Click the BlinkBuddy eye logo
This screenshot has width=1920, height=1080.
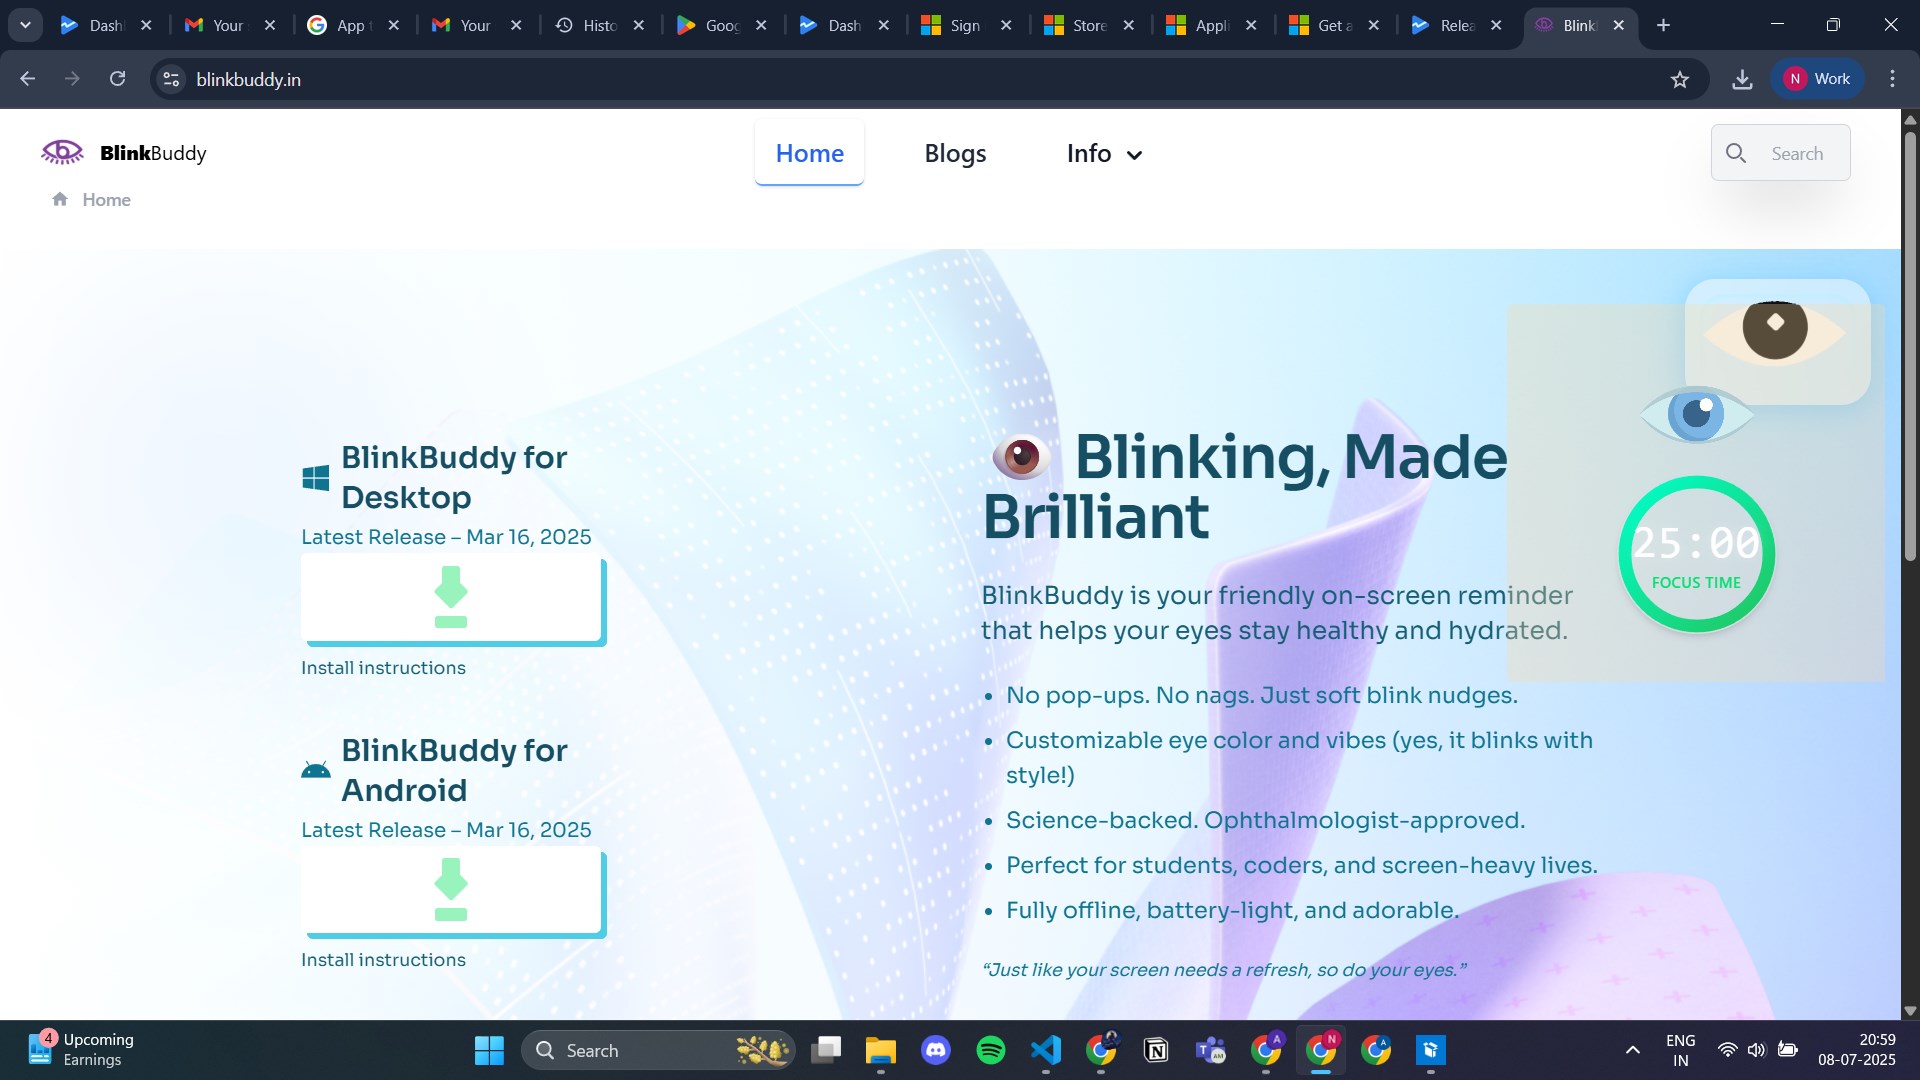(x=62, y=152)
